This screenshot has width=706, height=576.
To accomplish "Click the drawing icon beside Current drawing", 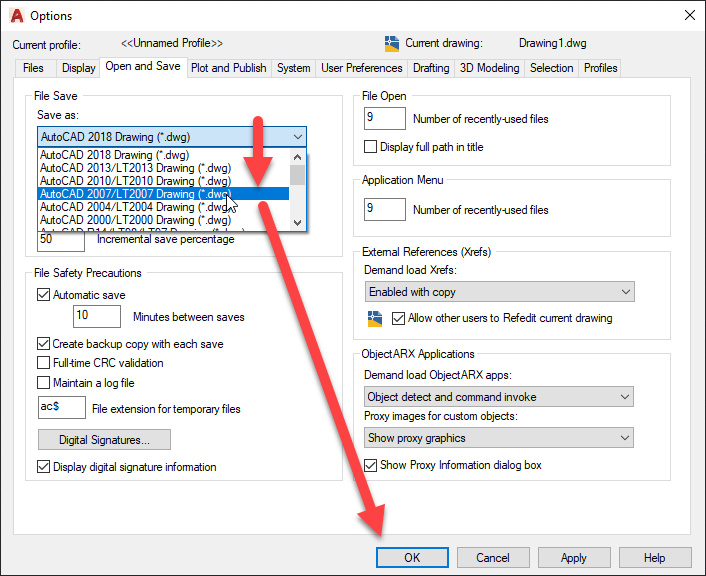I will coord(392,44).
